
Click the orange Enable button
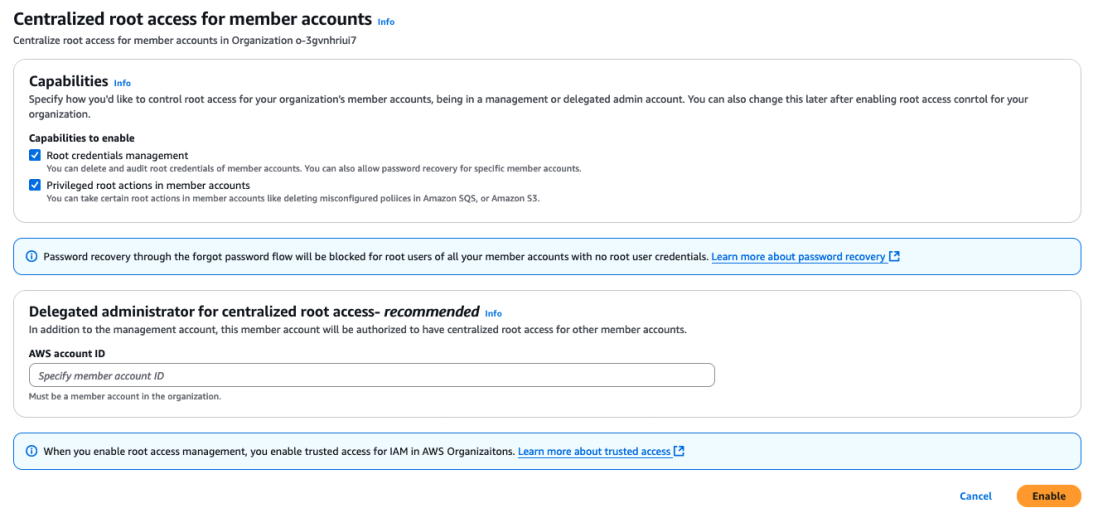1048,496
